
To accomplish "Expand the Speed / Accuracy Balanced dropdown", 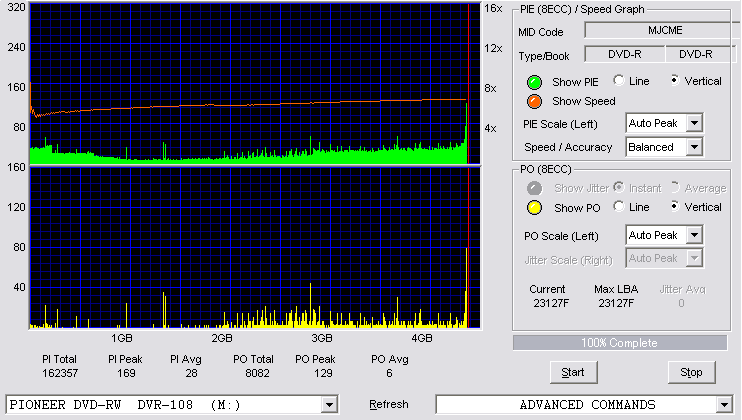I will pyautogui.click(x=694, y=147).
